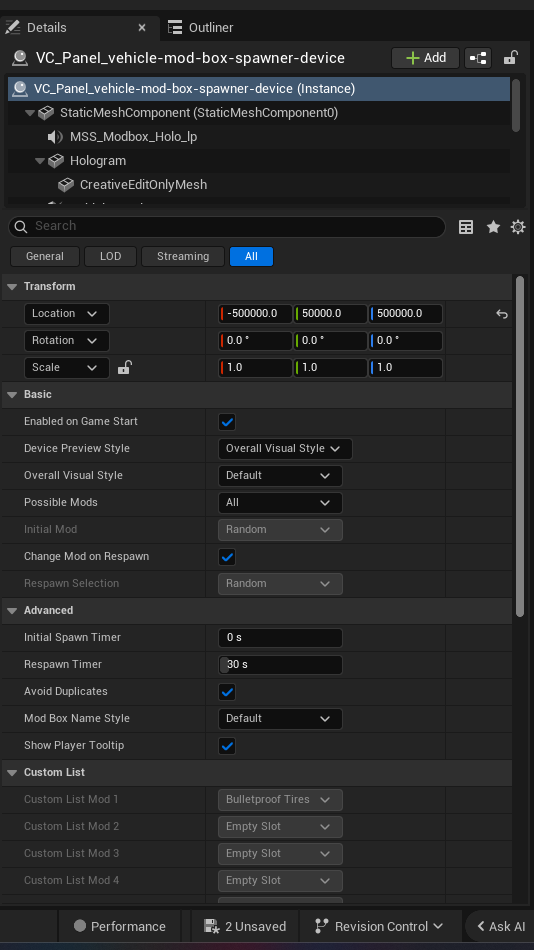Select the General filter tab

click(45, 256)
